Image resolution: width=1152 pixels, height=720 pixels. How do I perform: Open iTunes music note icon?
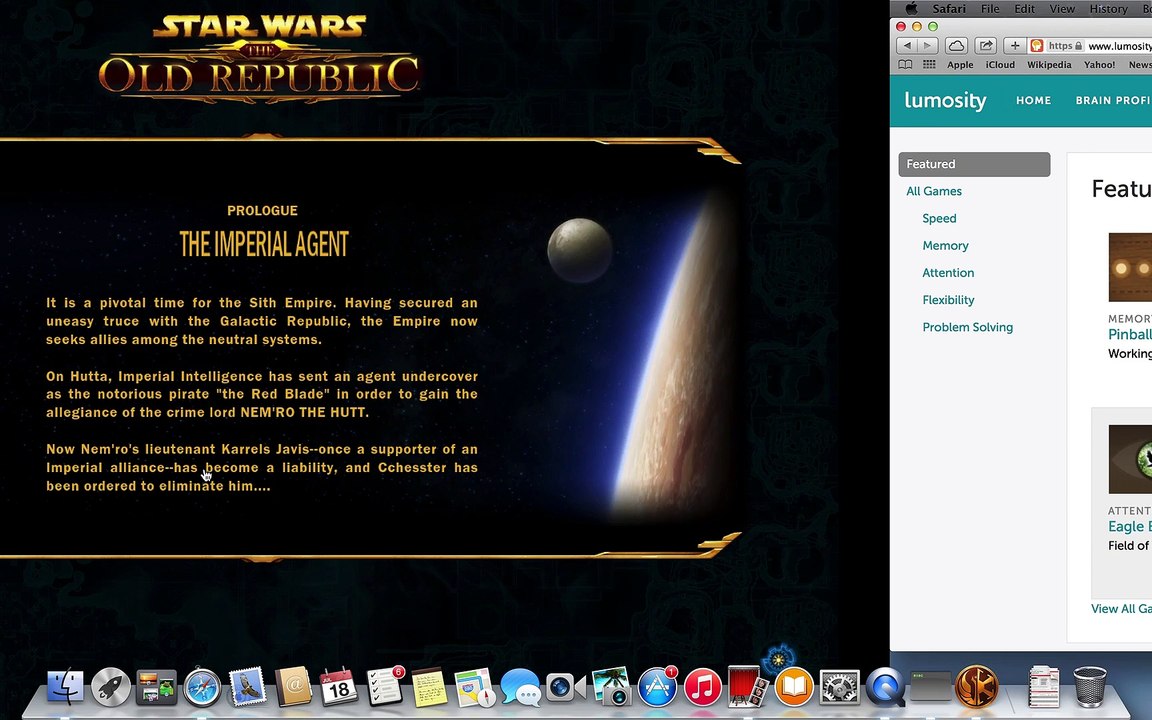pos(703,687)
